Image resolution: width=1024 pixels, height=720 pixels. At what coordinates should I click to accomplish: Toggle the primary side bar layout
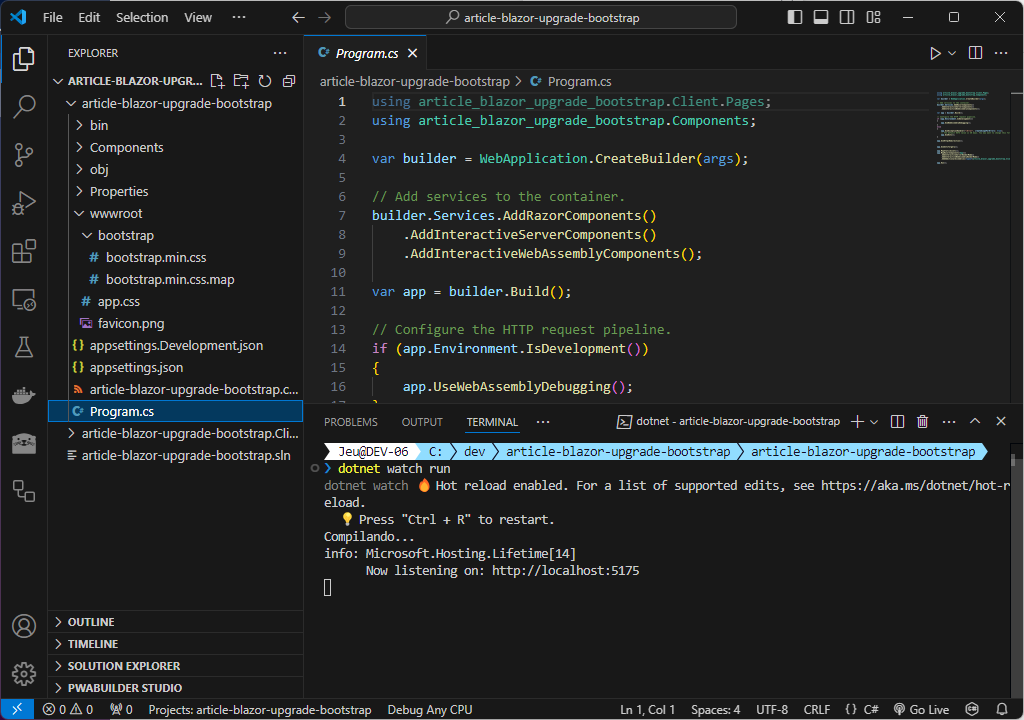(x=795, y=18)
